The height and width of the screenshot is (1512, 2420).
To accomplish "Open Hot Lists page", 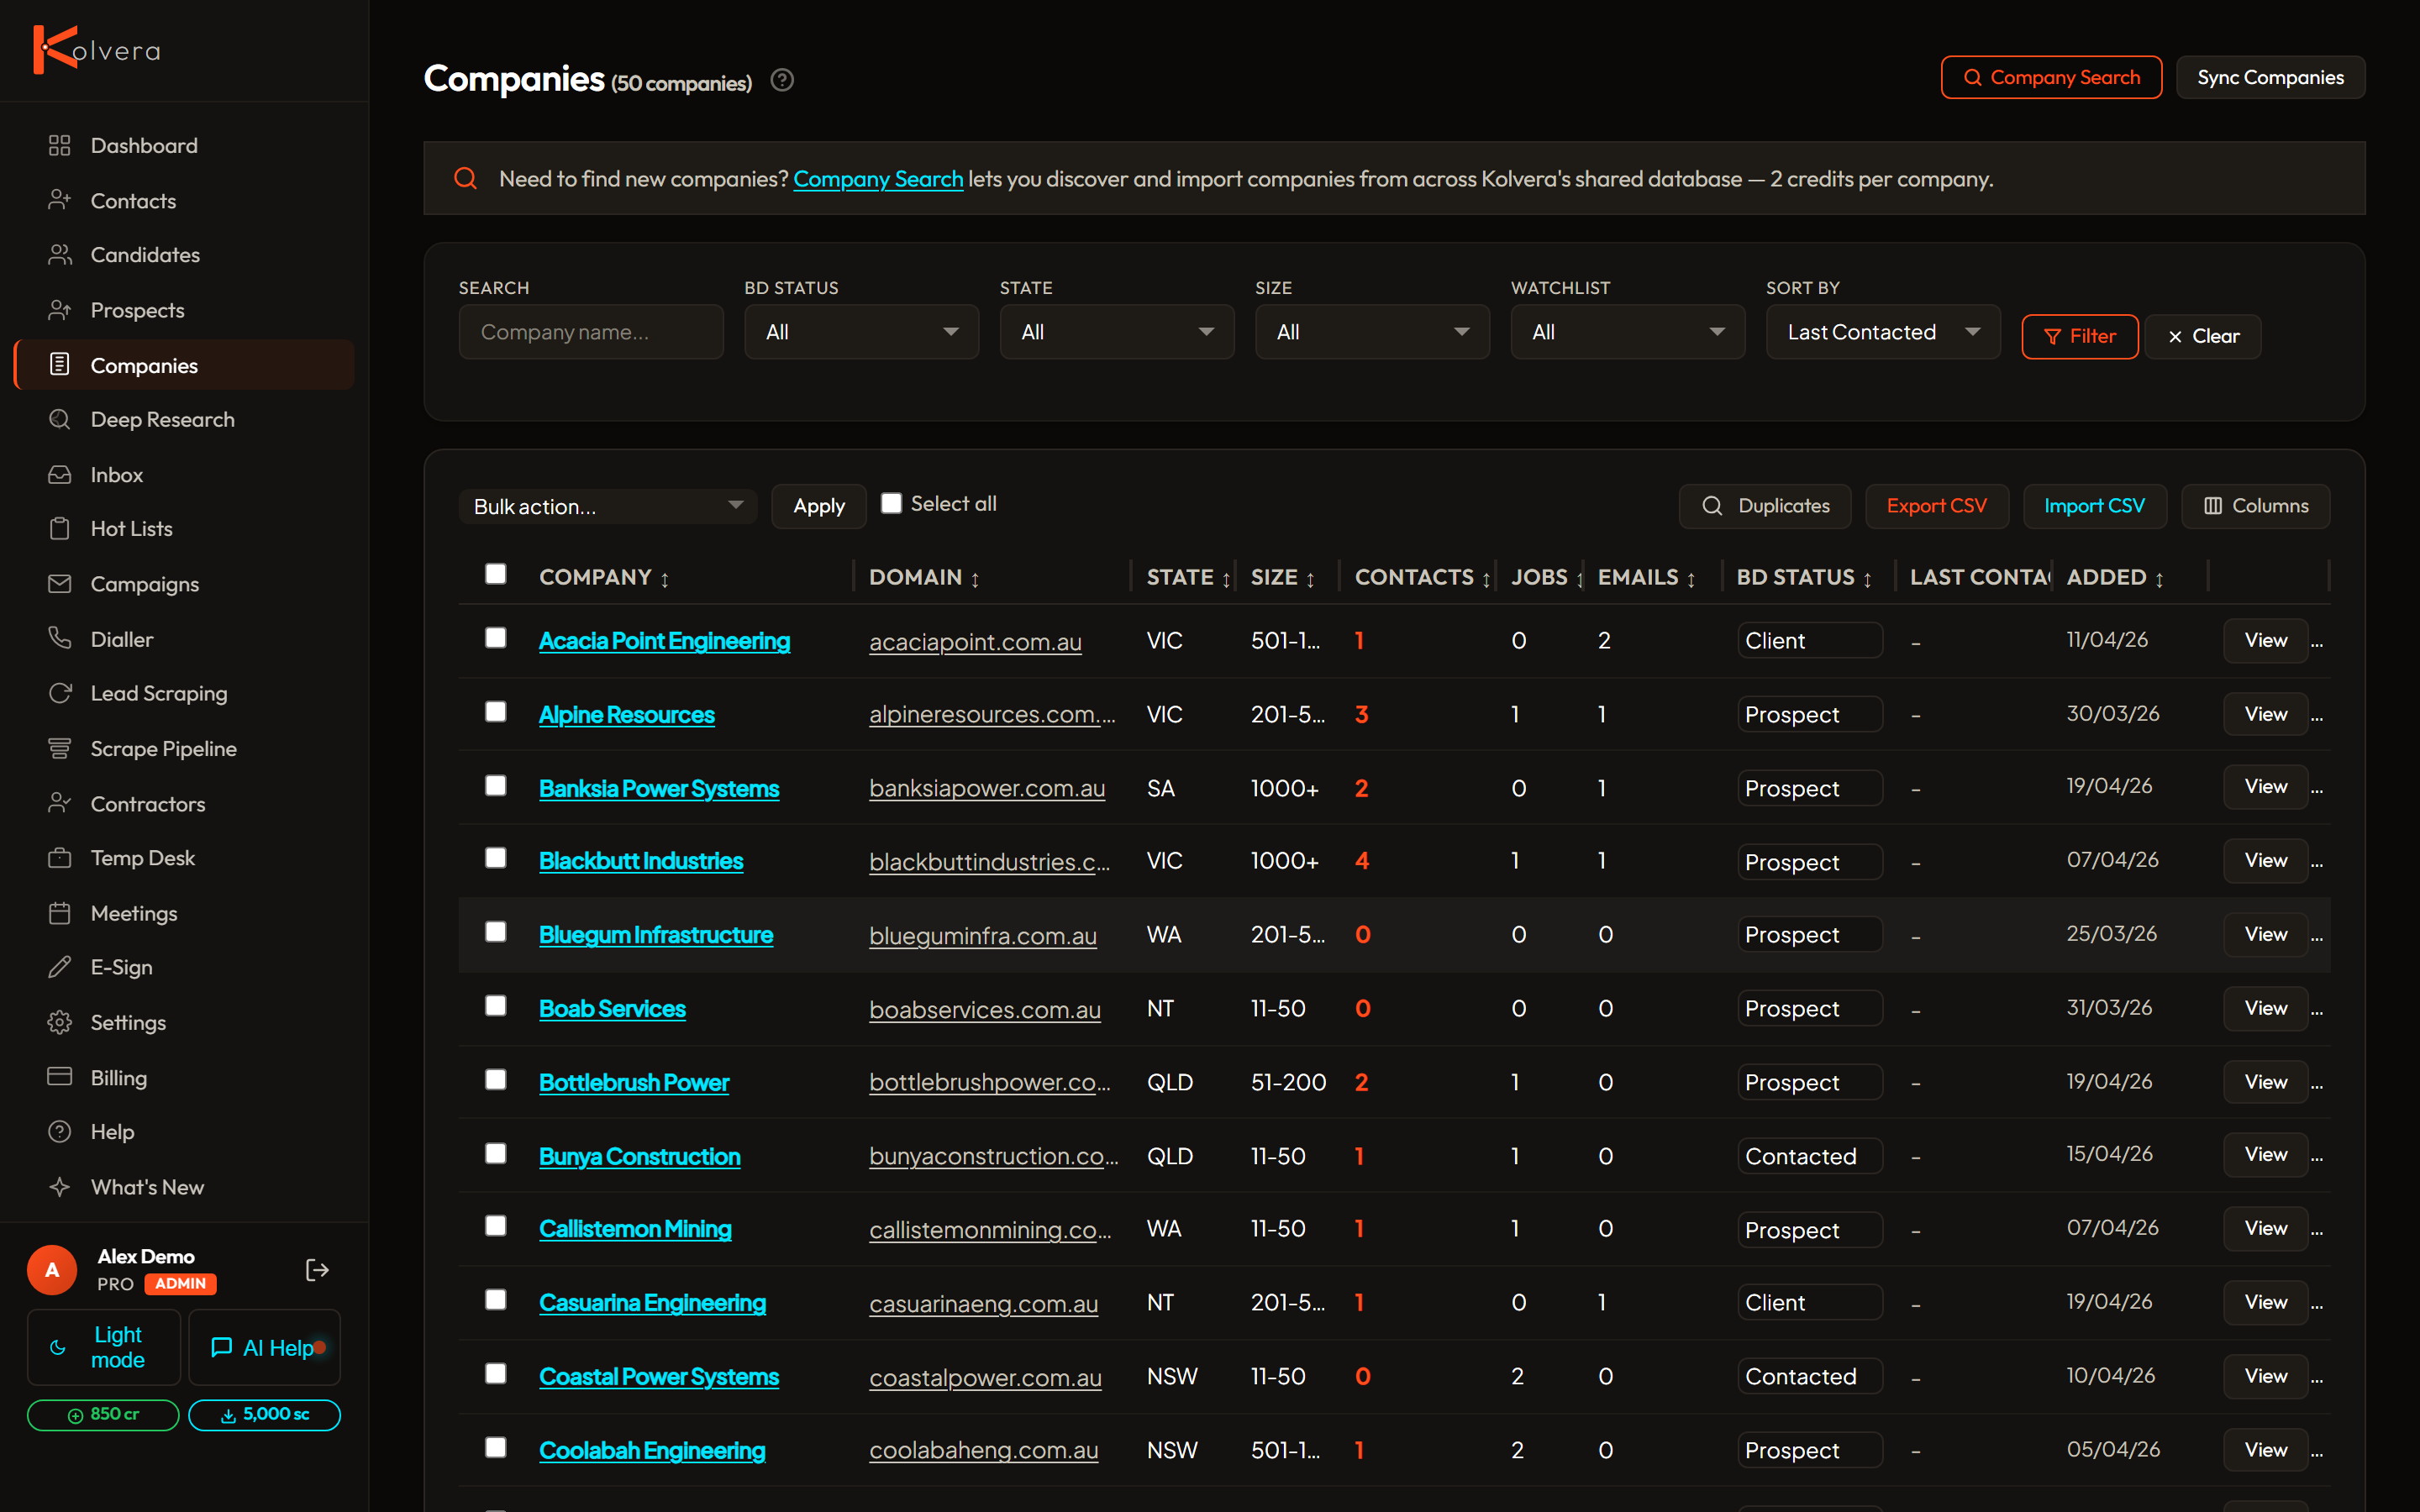I will tap(185, 529).
